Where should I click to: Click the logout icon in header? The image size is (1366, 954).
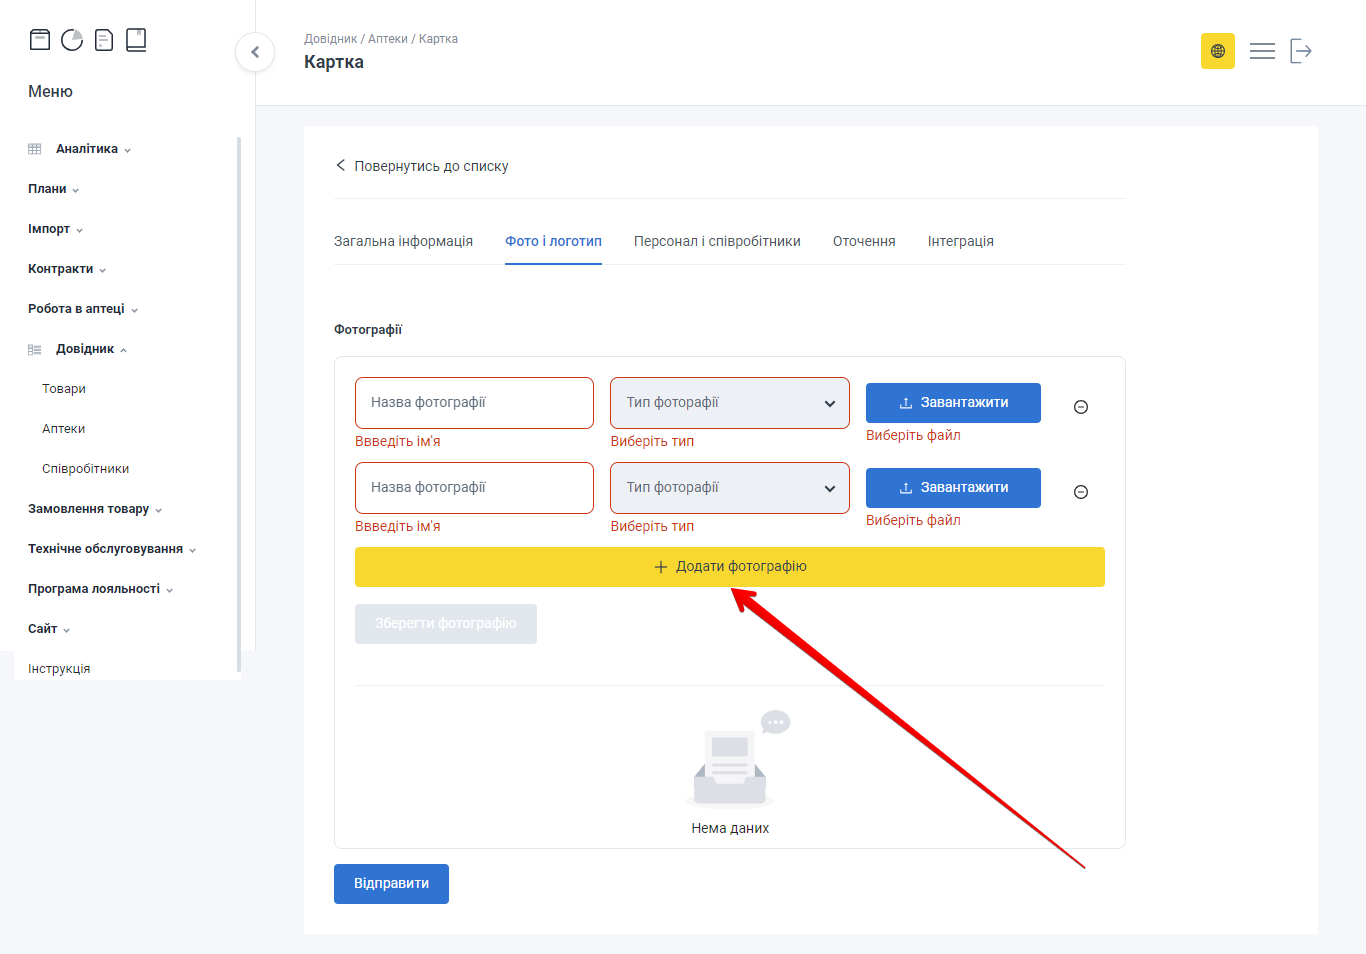click(x=1300, y=51)
